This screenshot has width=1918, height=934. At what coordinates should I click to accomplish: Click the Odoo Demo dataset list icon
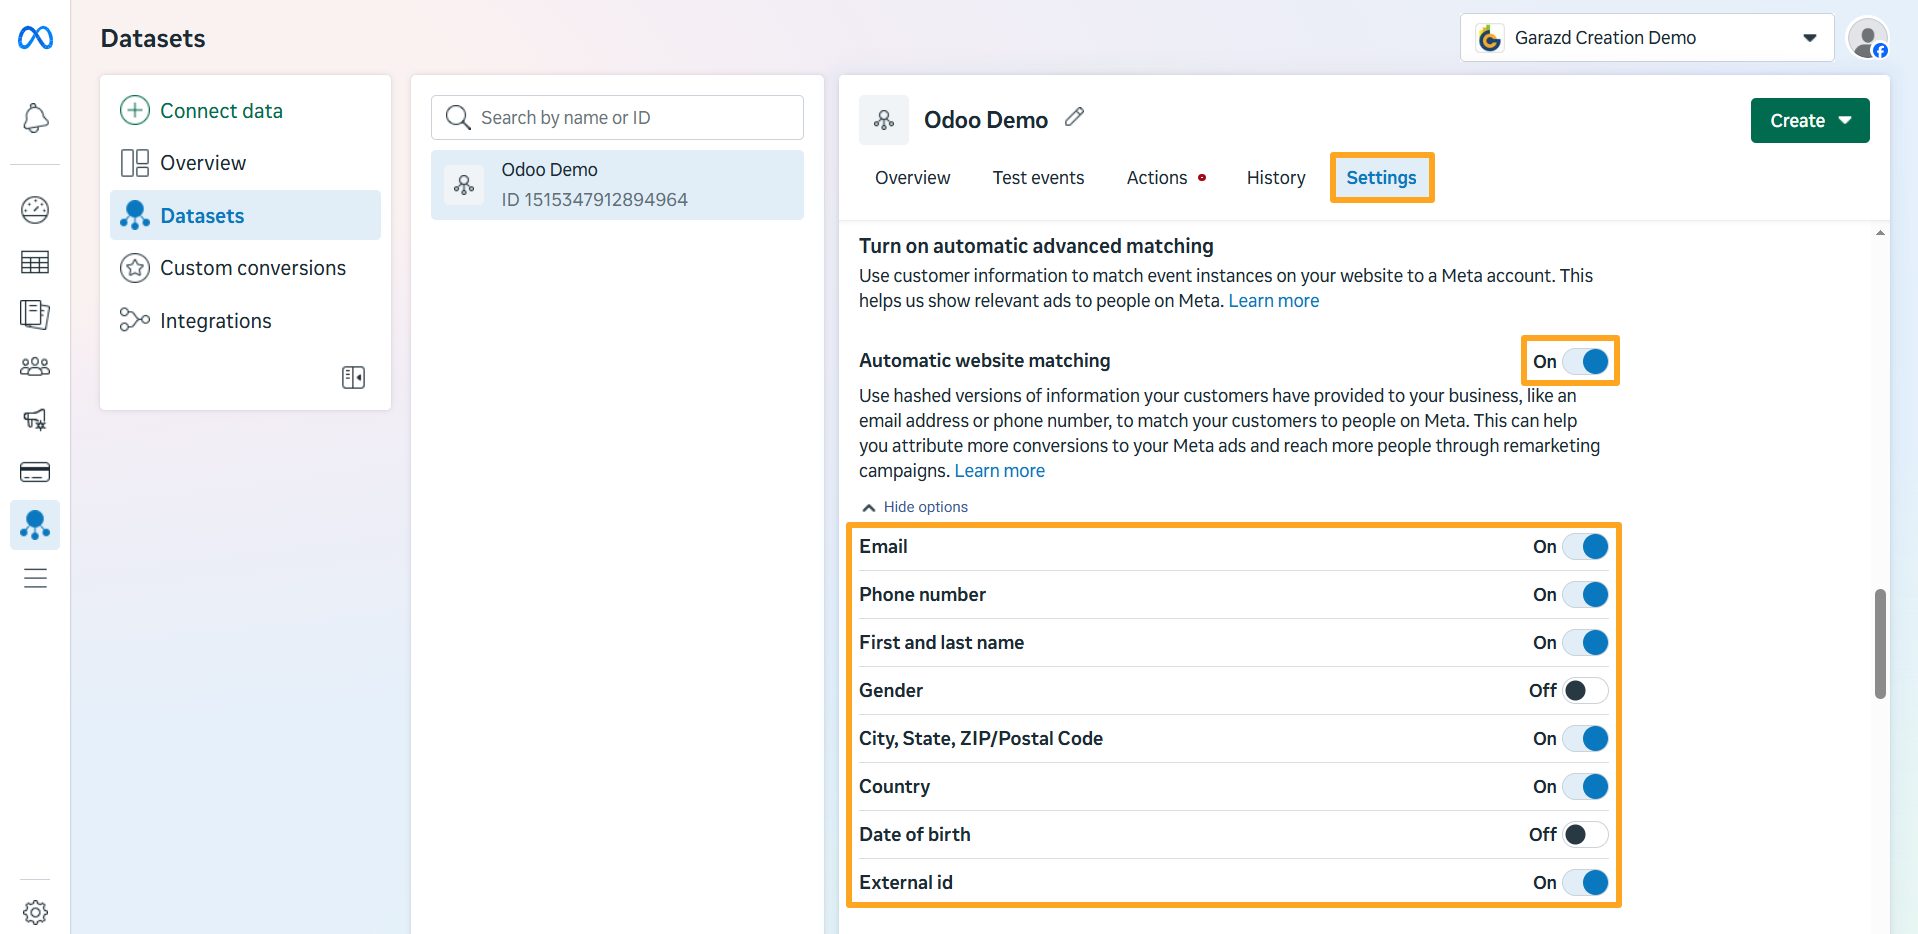pyautogui.click(x=464, y=185)
